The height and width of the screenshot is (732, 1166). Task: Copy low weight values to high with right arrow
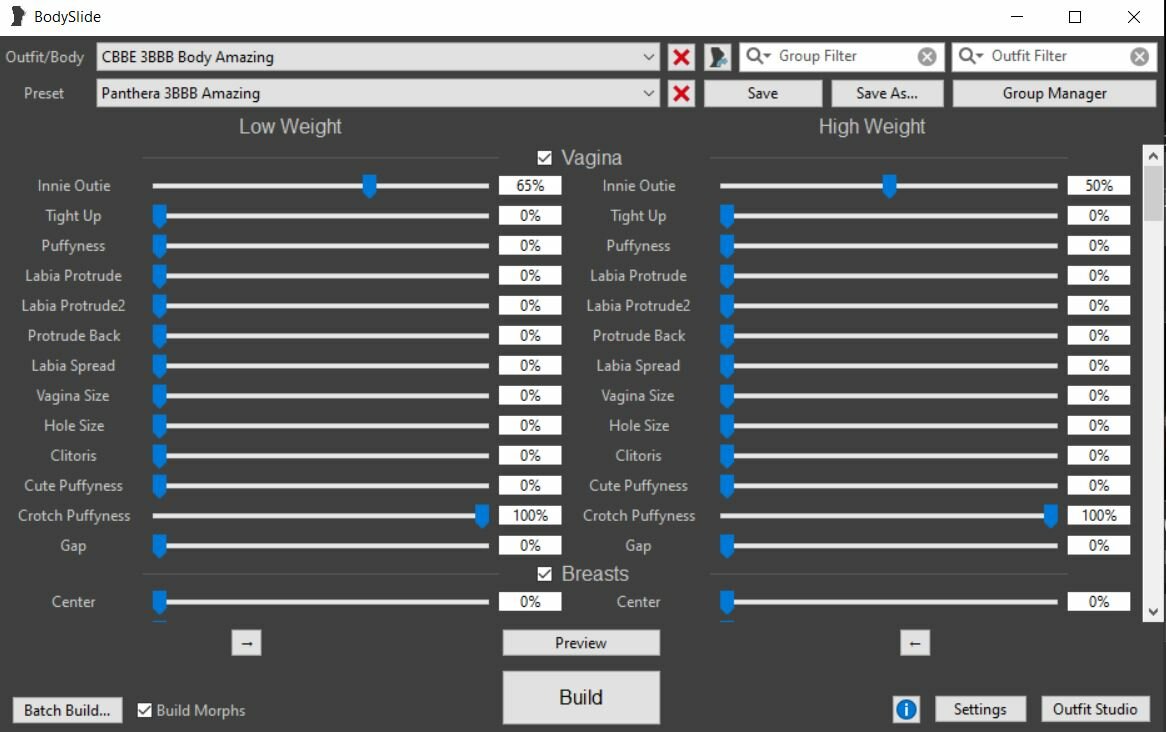(x=246, y=643)
